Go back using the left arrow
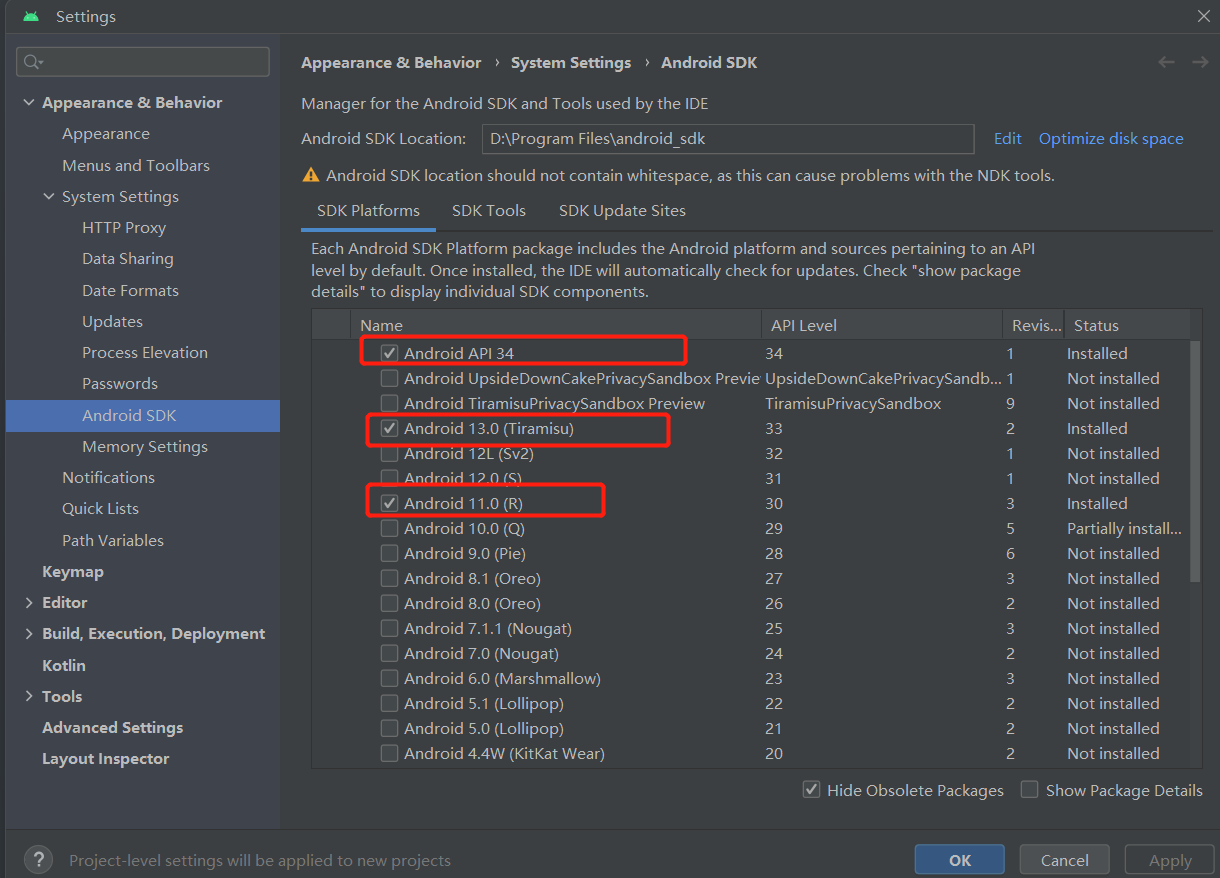This screenshot has width=1220, height=878. pos(1166,62)
